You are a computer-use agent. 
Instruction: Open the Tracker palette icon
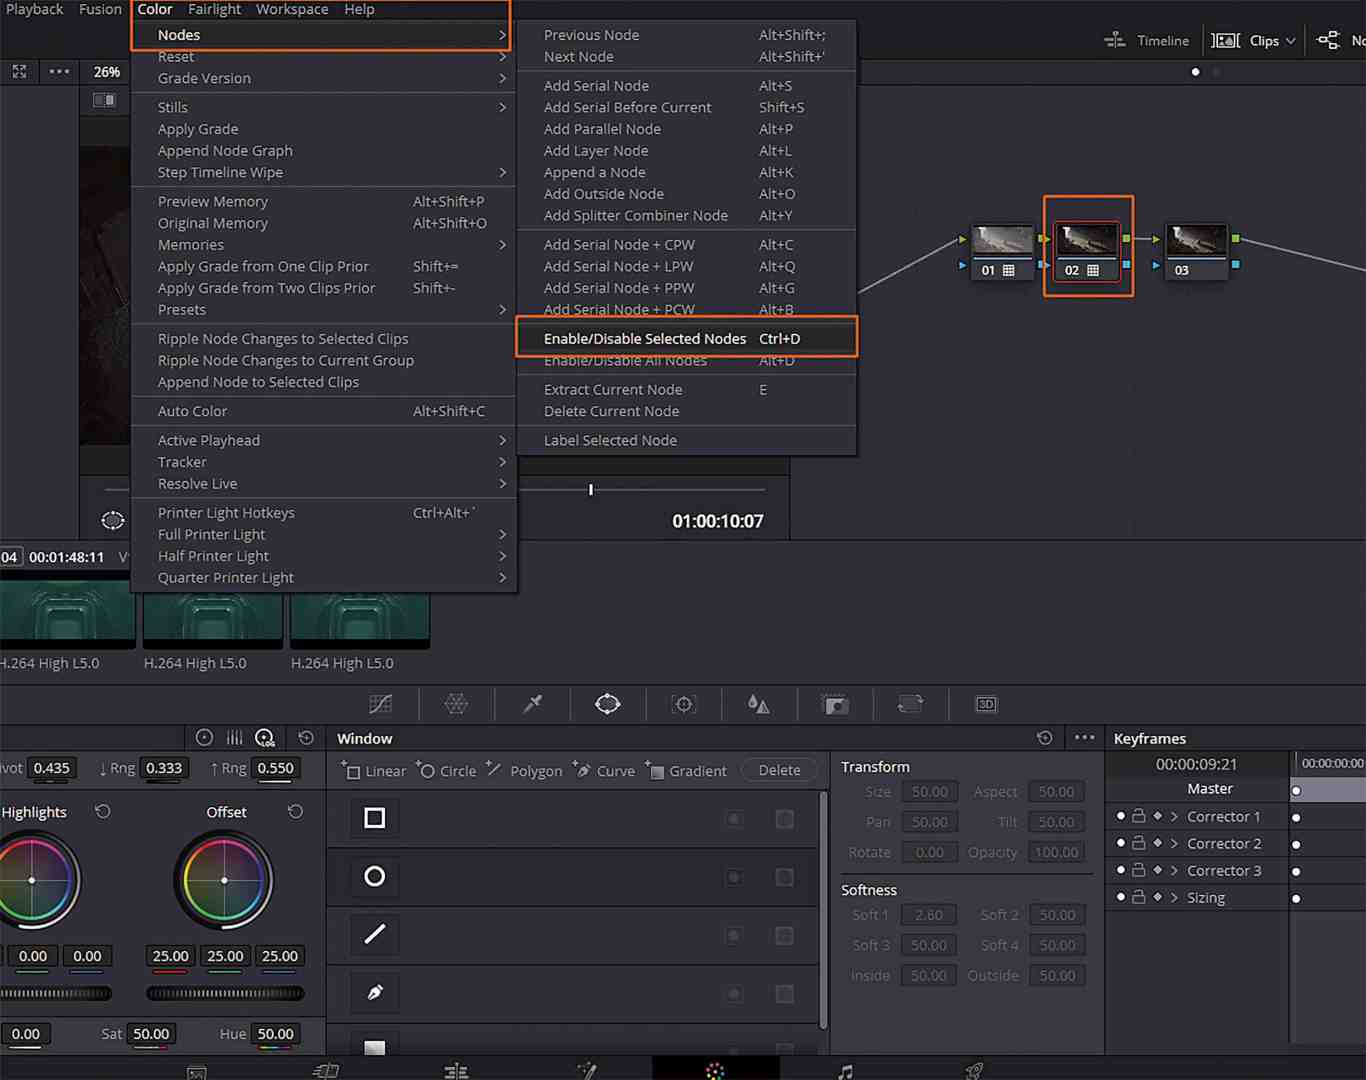tap(684, 704)
